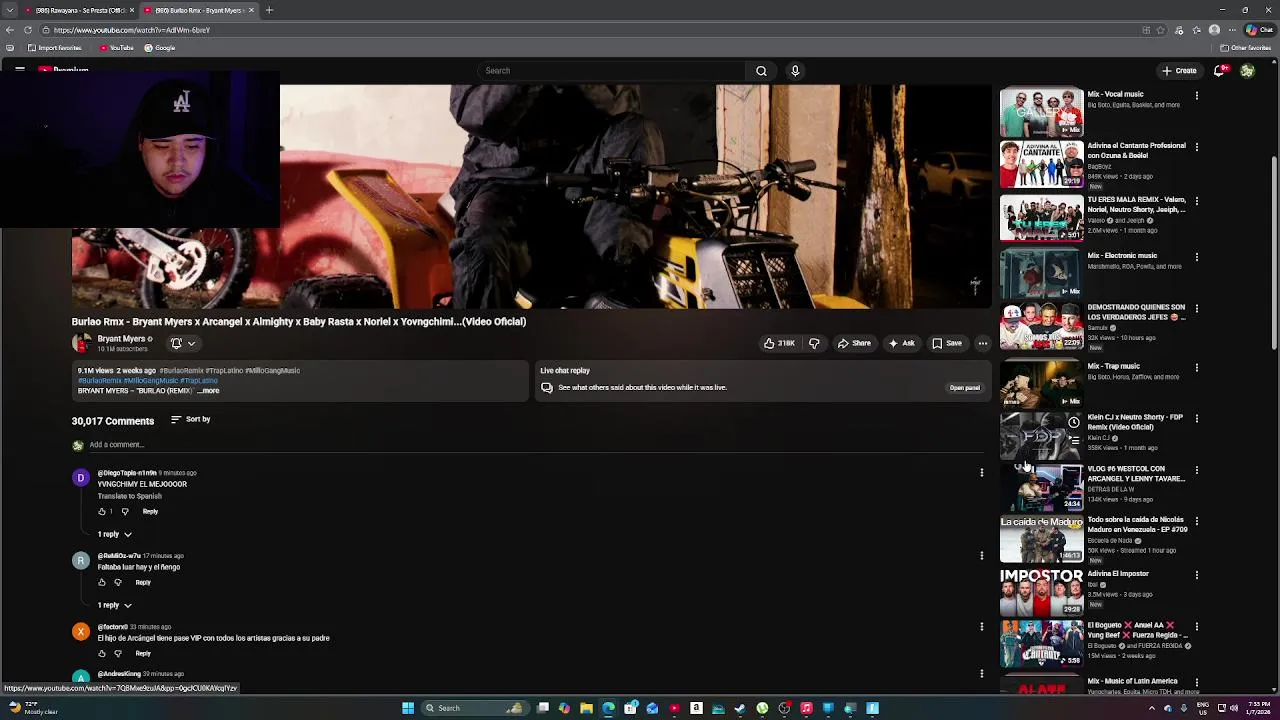The height and width of the screenshot is (720, 1280).
Task: Reply to the YVNGCHIMY EL MEJOOOOR comment
Action: coord(150,512)
